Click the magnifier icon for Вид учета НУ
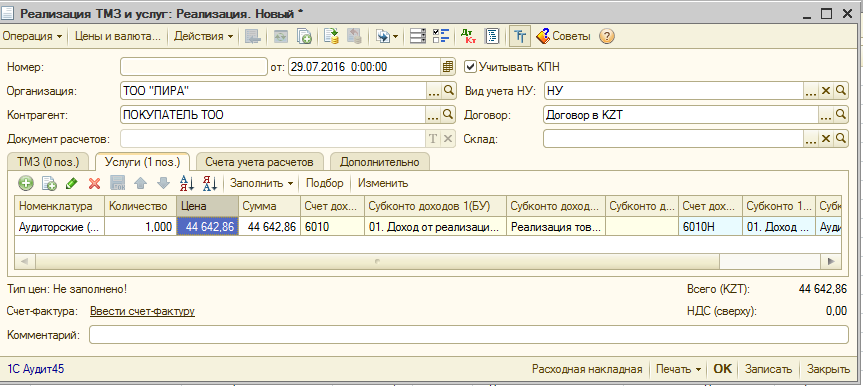Viewport: 863px width, 386px height. pos(840,91)
